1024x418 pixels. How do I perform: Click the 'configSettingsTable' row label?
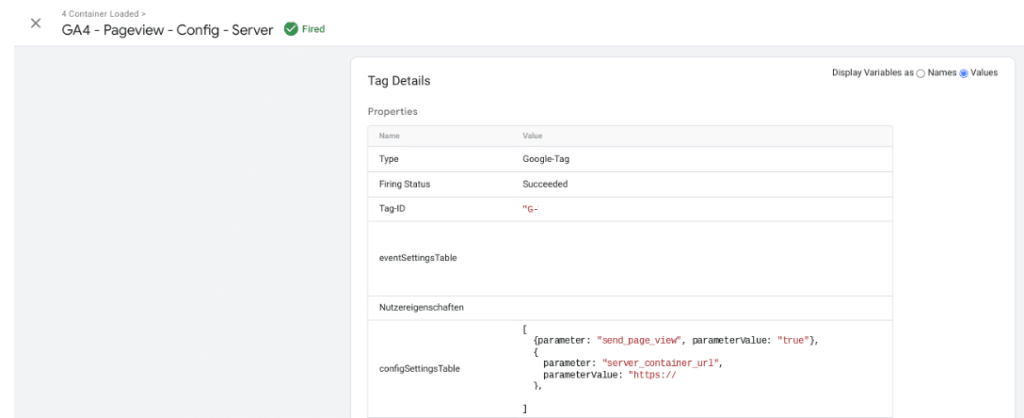coord(419,368)
